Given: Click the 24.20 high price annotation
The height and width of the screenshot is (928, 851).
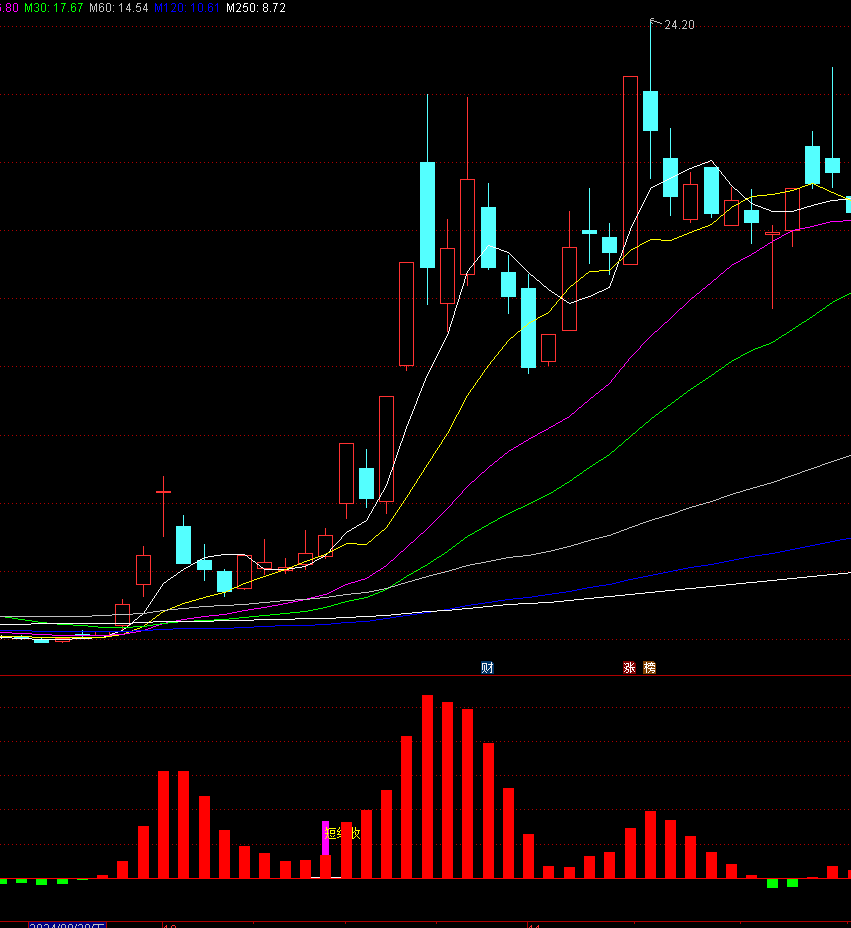Looking at the screenshot, I should pos(679,24).
